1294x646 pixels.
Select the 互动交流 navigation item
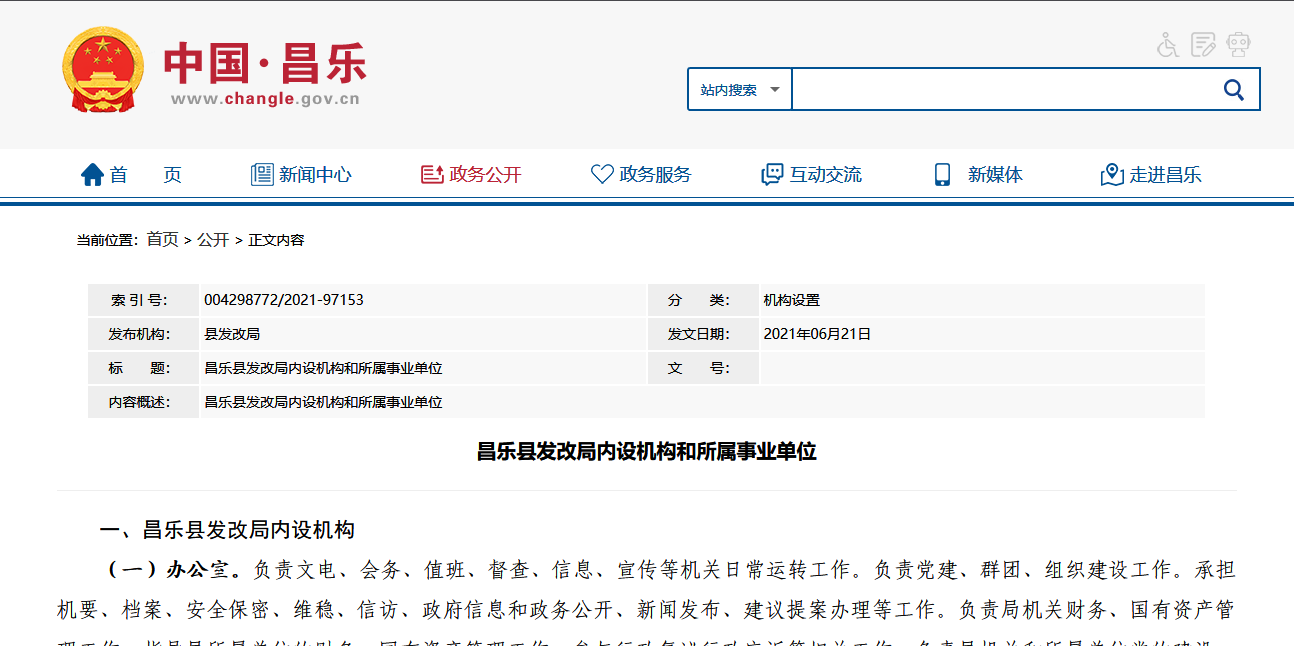click(826, 173)
